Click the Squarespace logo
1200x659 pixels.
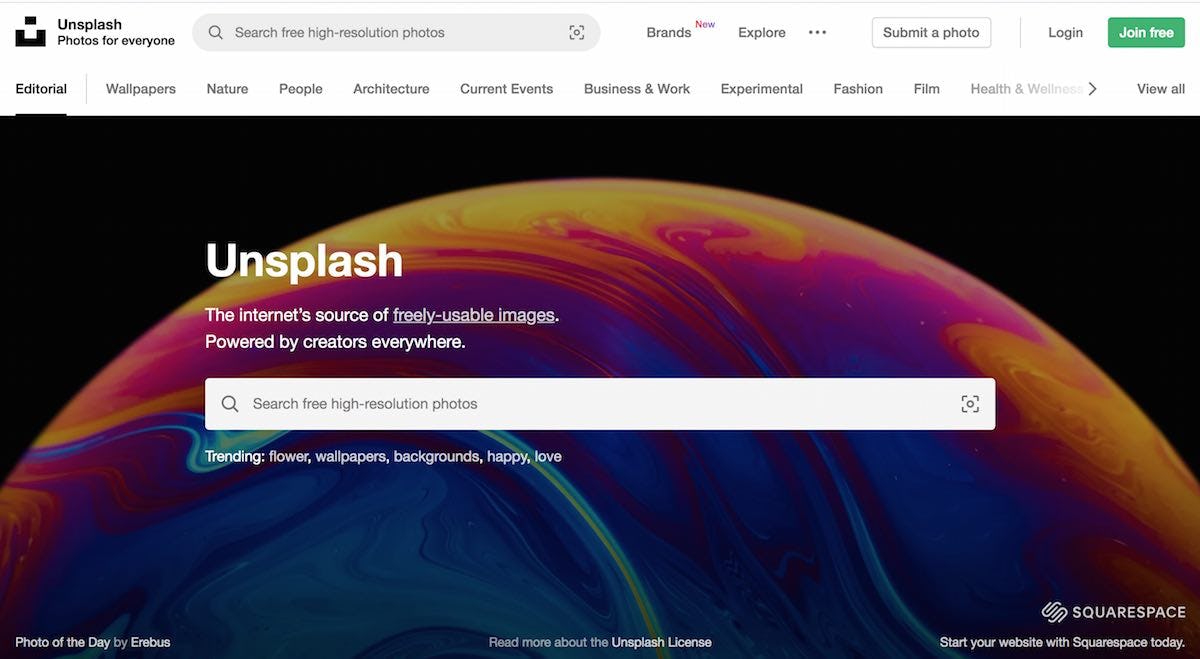pyautogui.click(x=1113, y=612)
